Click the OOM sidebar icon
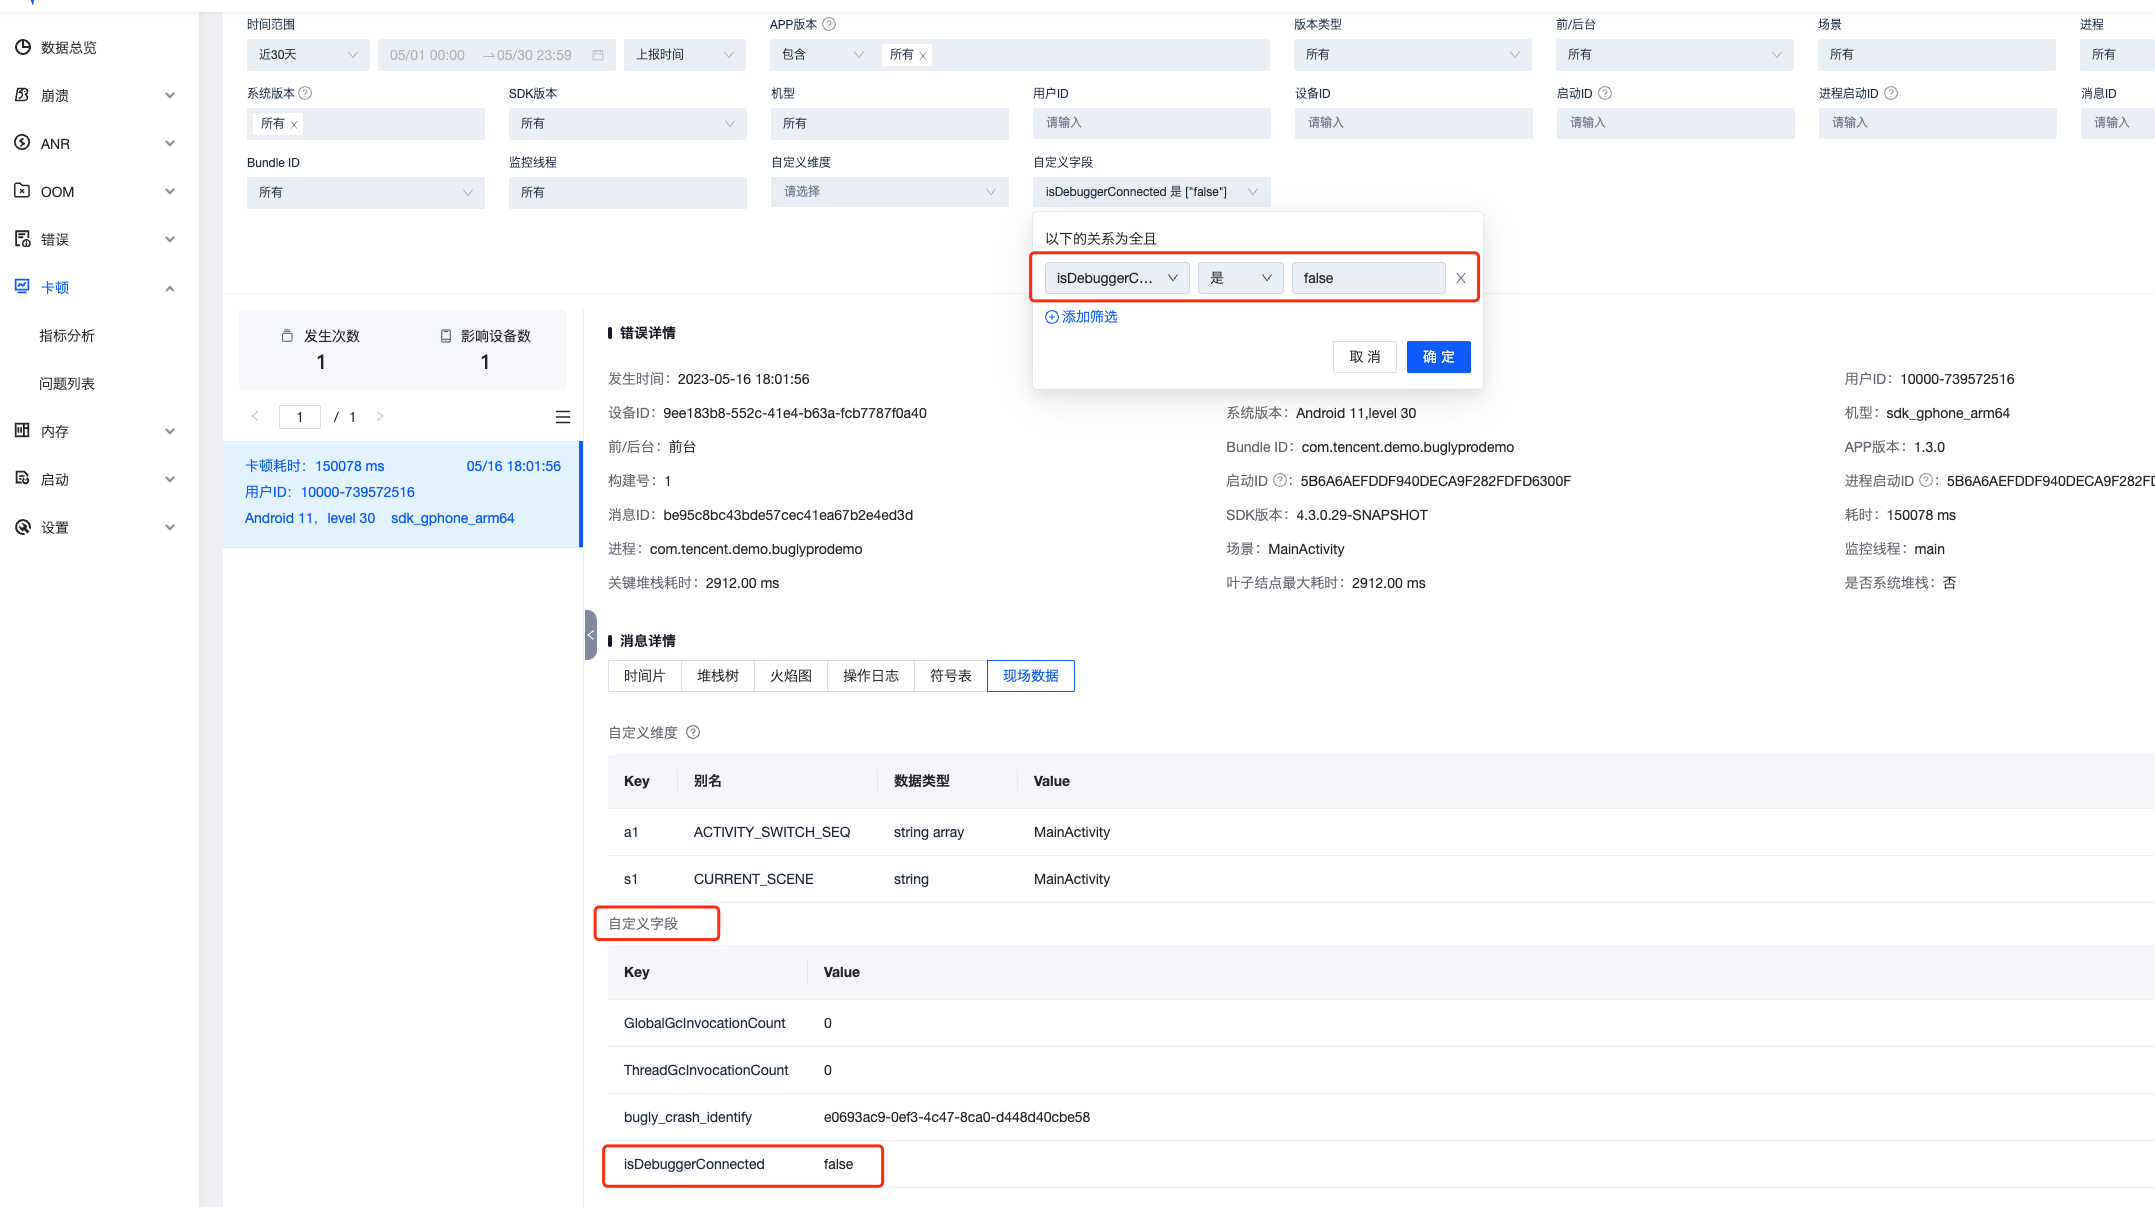 (x=22, y=190)
